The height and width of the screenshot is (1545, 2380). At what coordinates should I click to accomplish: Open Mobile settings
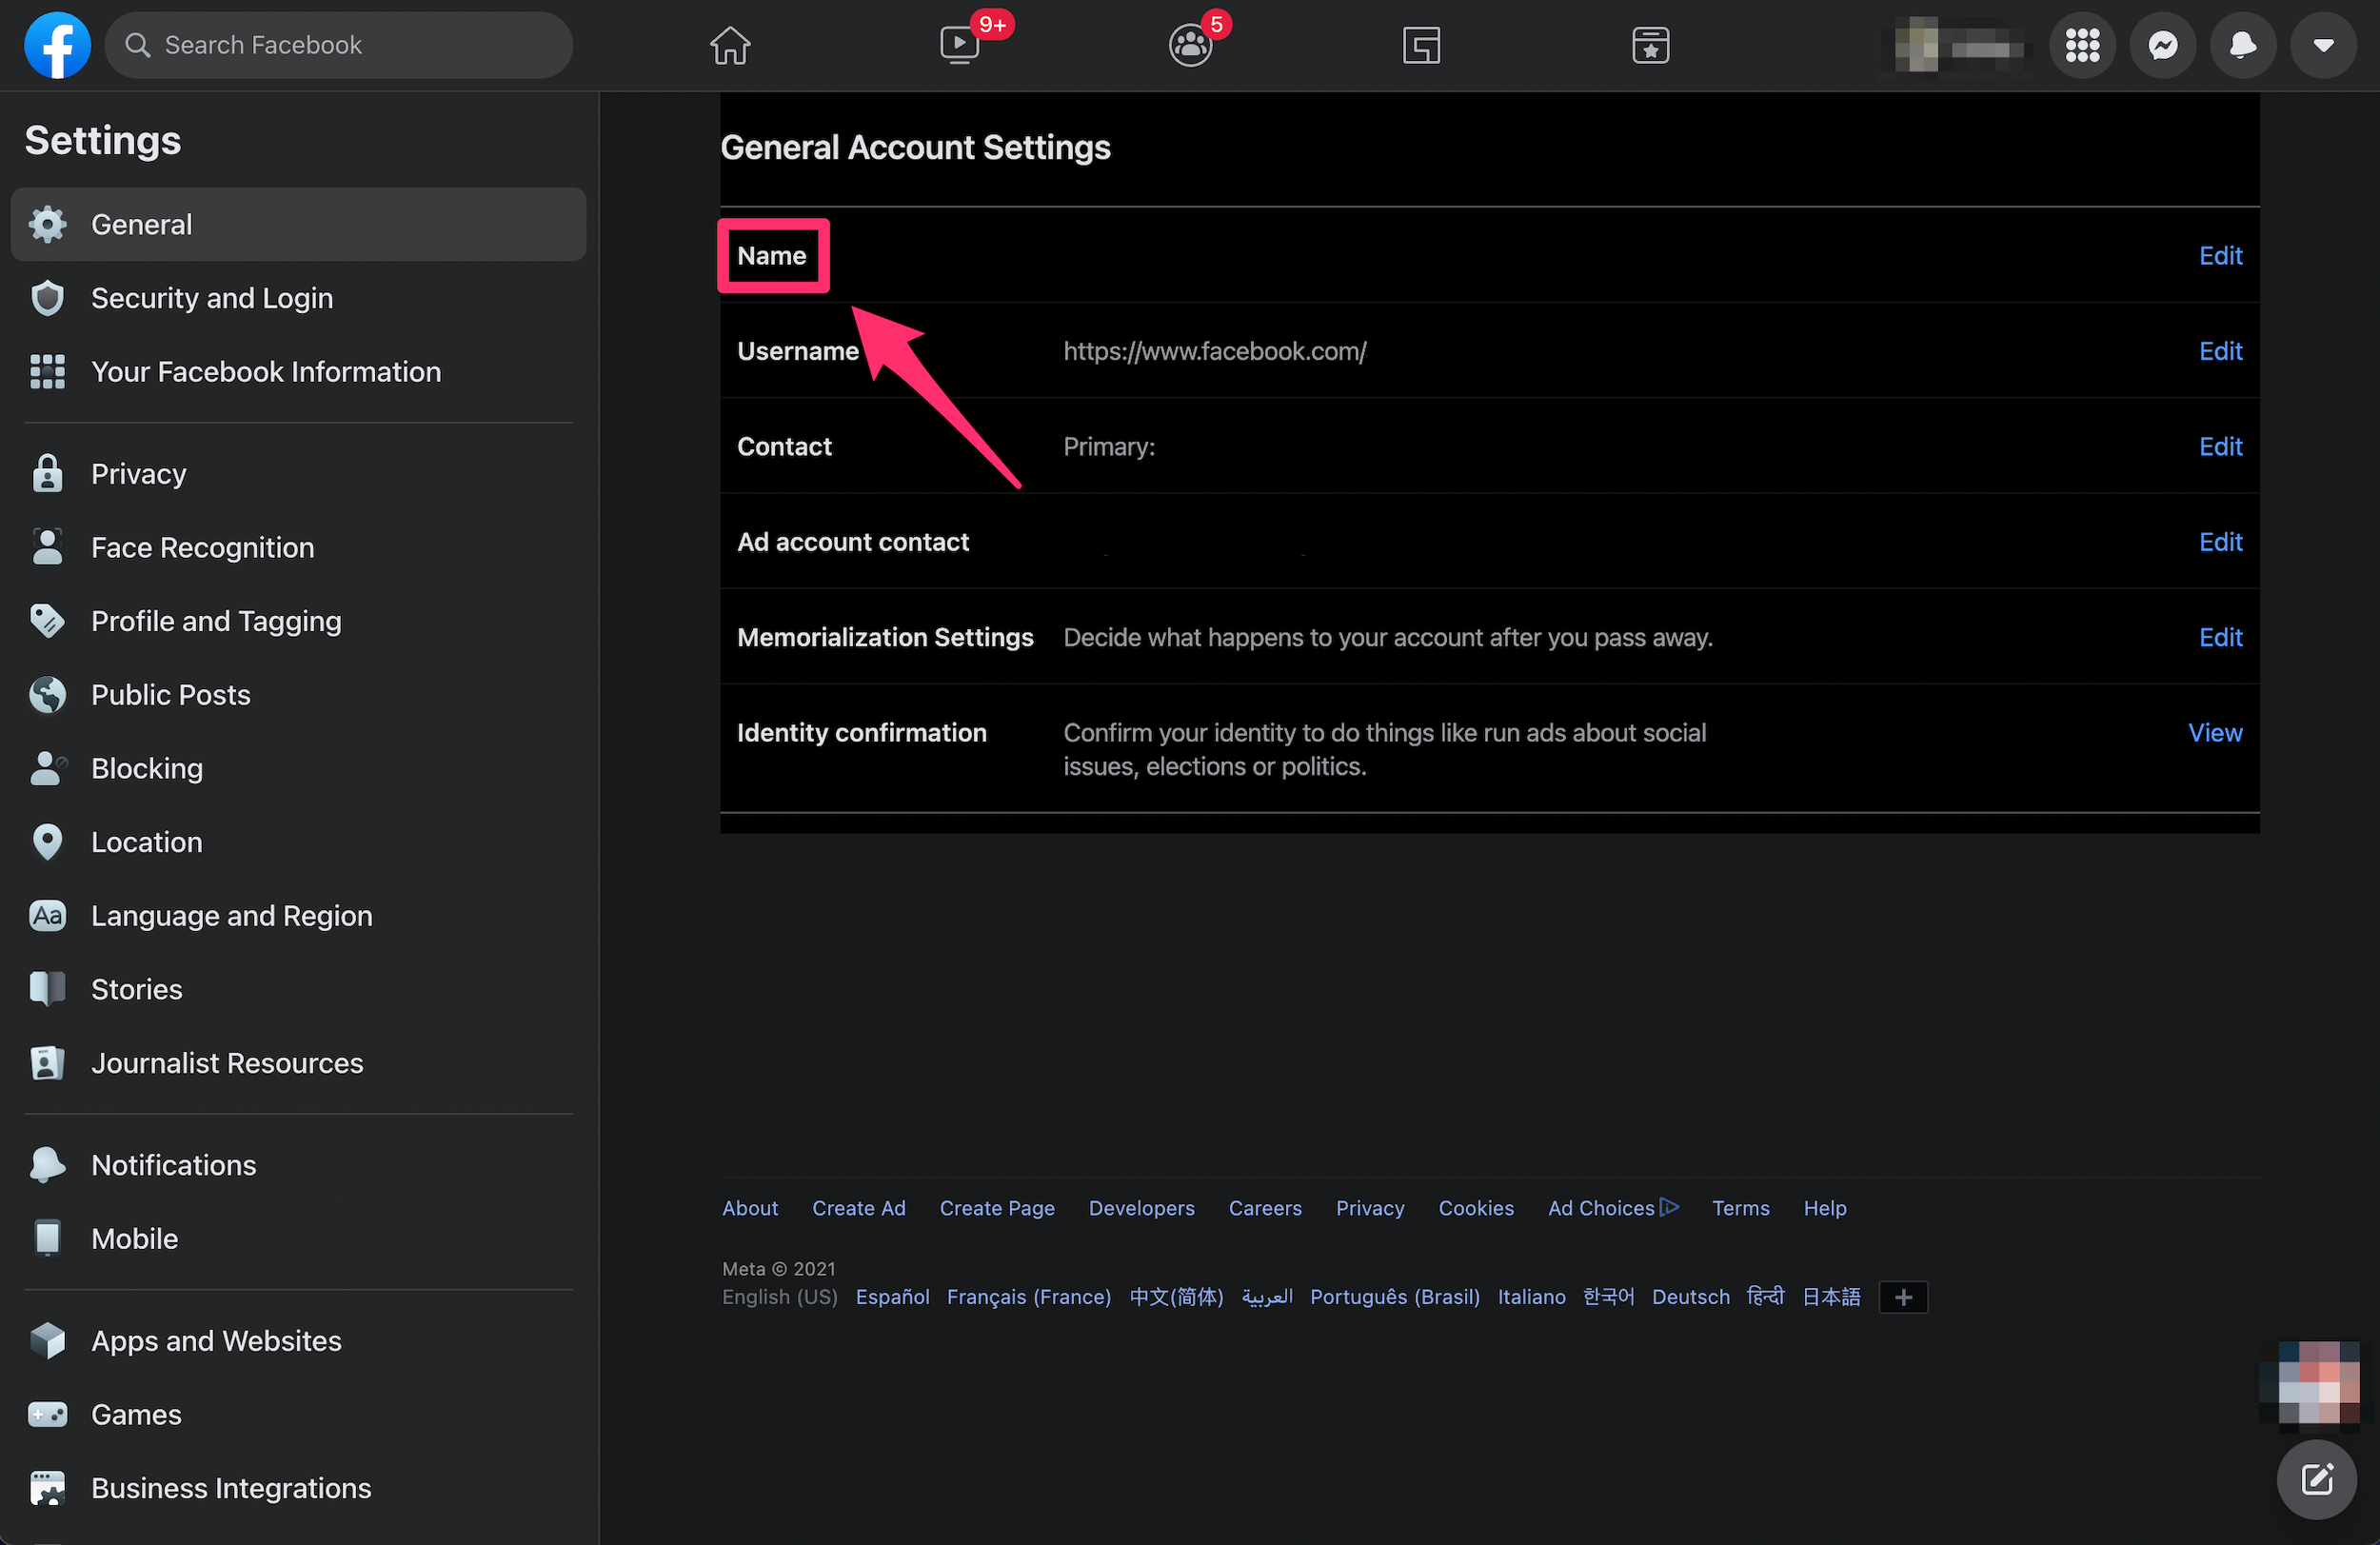pos(298,1239)
